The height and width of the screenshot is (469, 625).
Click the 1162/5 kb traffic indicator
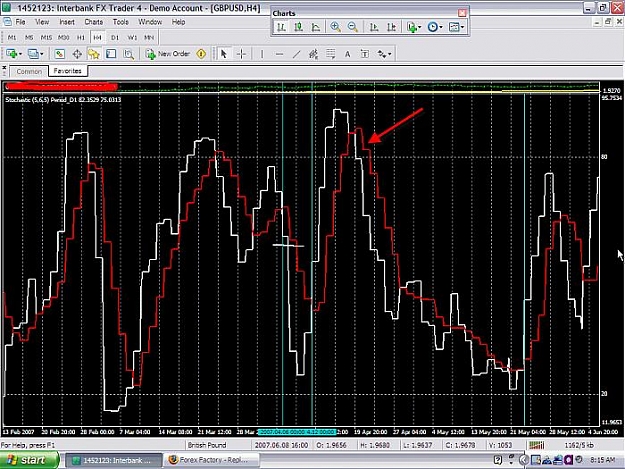579,445
